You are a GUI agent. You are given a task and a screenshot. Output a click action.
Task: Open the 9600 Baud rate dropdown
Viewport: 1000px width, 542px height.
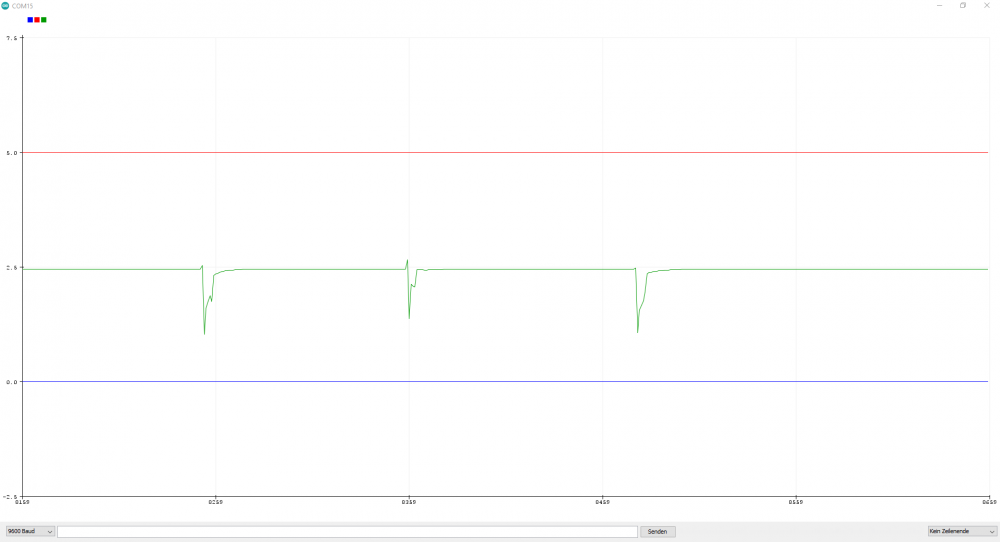tap(30, 531)
